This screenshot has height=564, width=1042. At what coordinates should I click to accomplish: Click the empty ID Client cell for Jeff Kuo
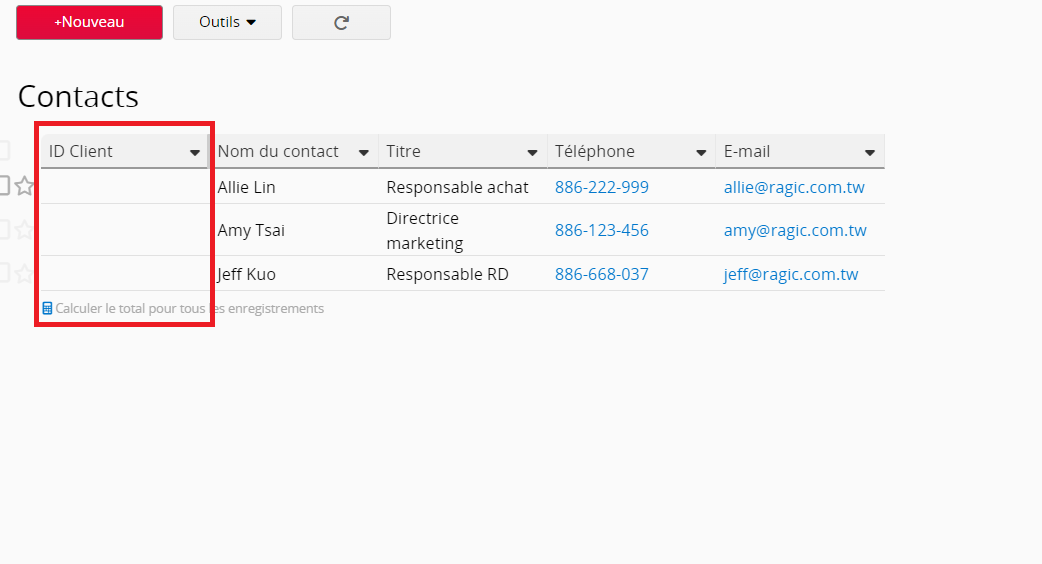[x=124, y=274]
